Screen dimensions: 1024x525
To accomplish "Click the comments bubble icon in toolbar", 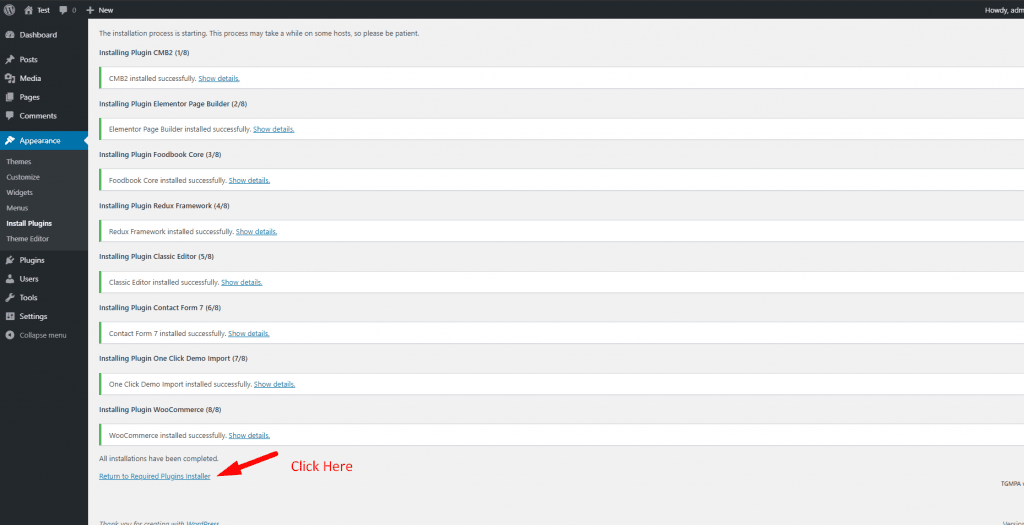I will coord(63,10).
